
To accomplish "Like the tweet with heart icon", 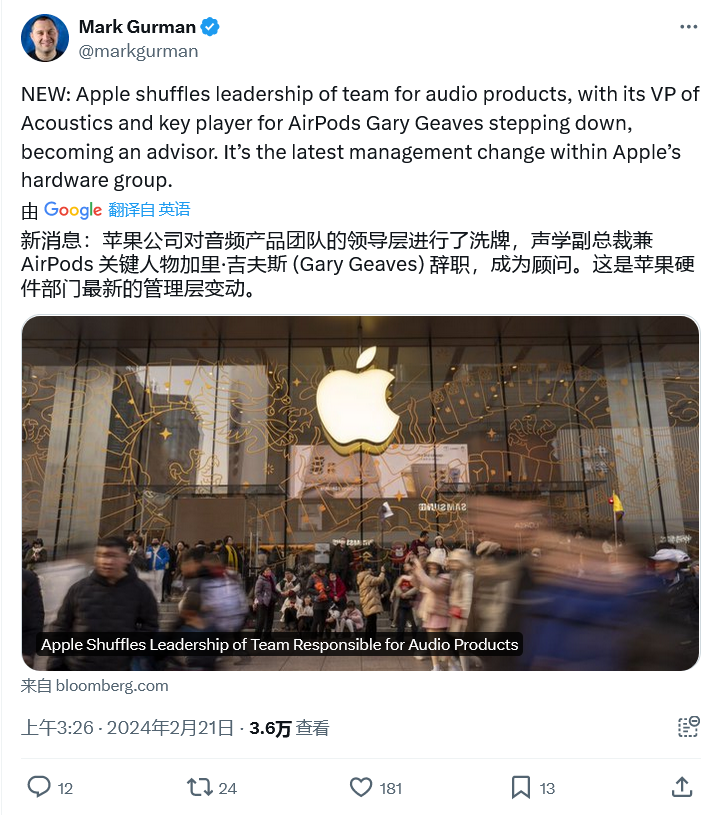I will coord(361,787).
